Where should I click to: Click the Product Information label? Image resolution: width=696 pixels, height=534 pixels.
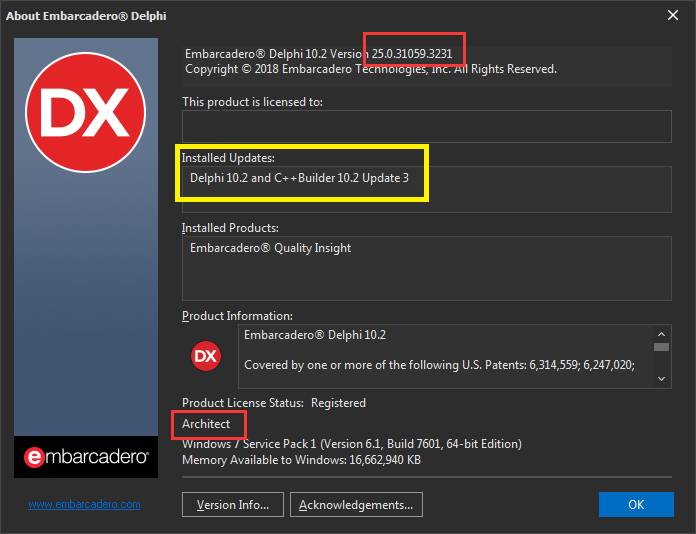(237, 316)
